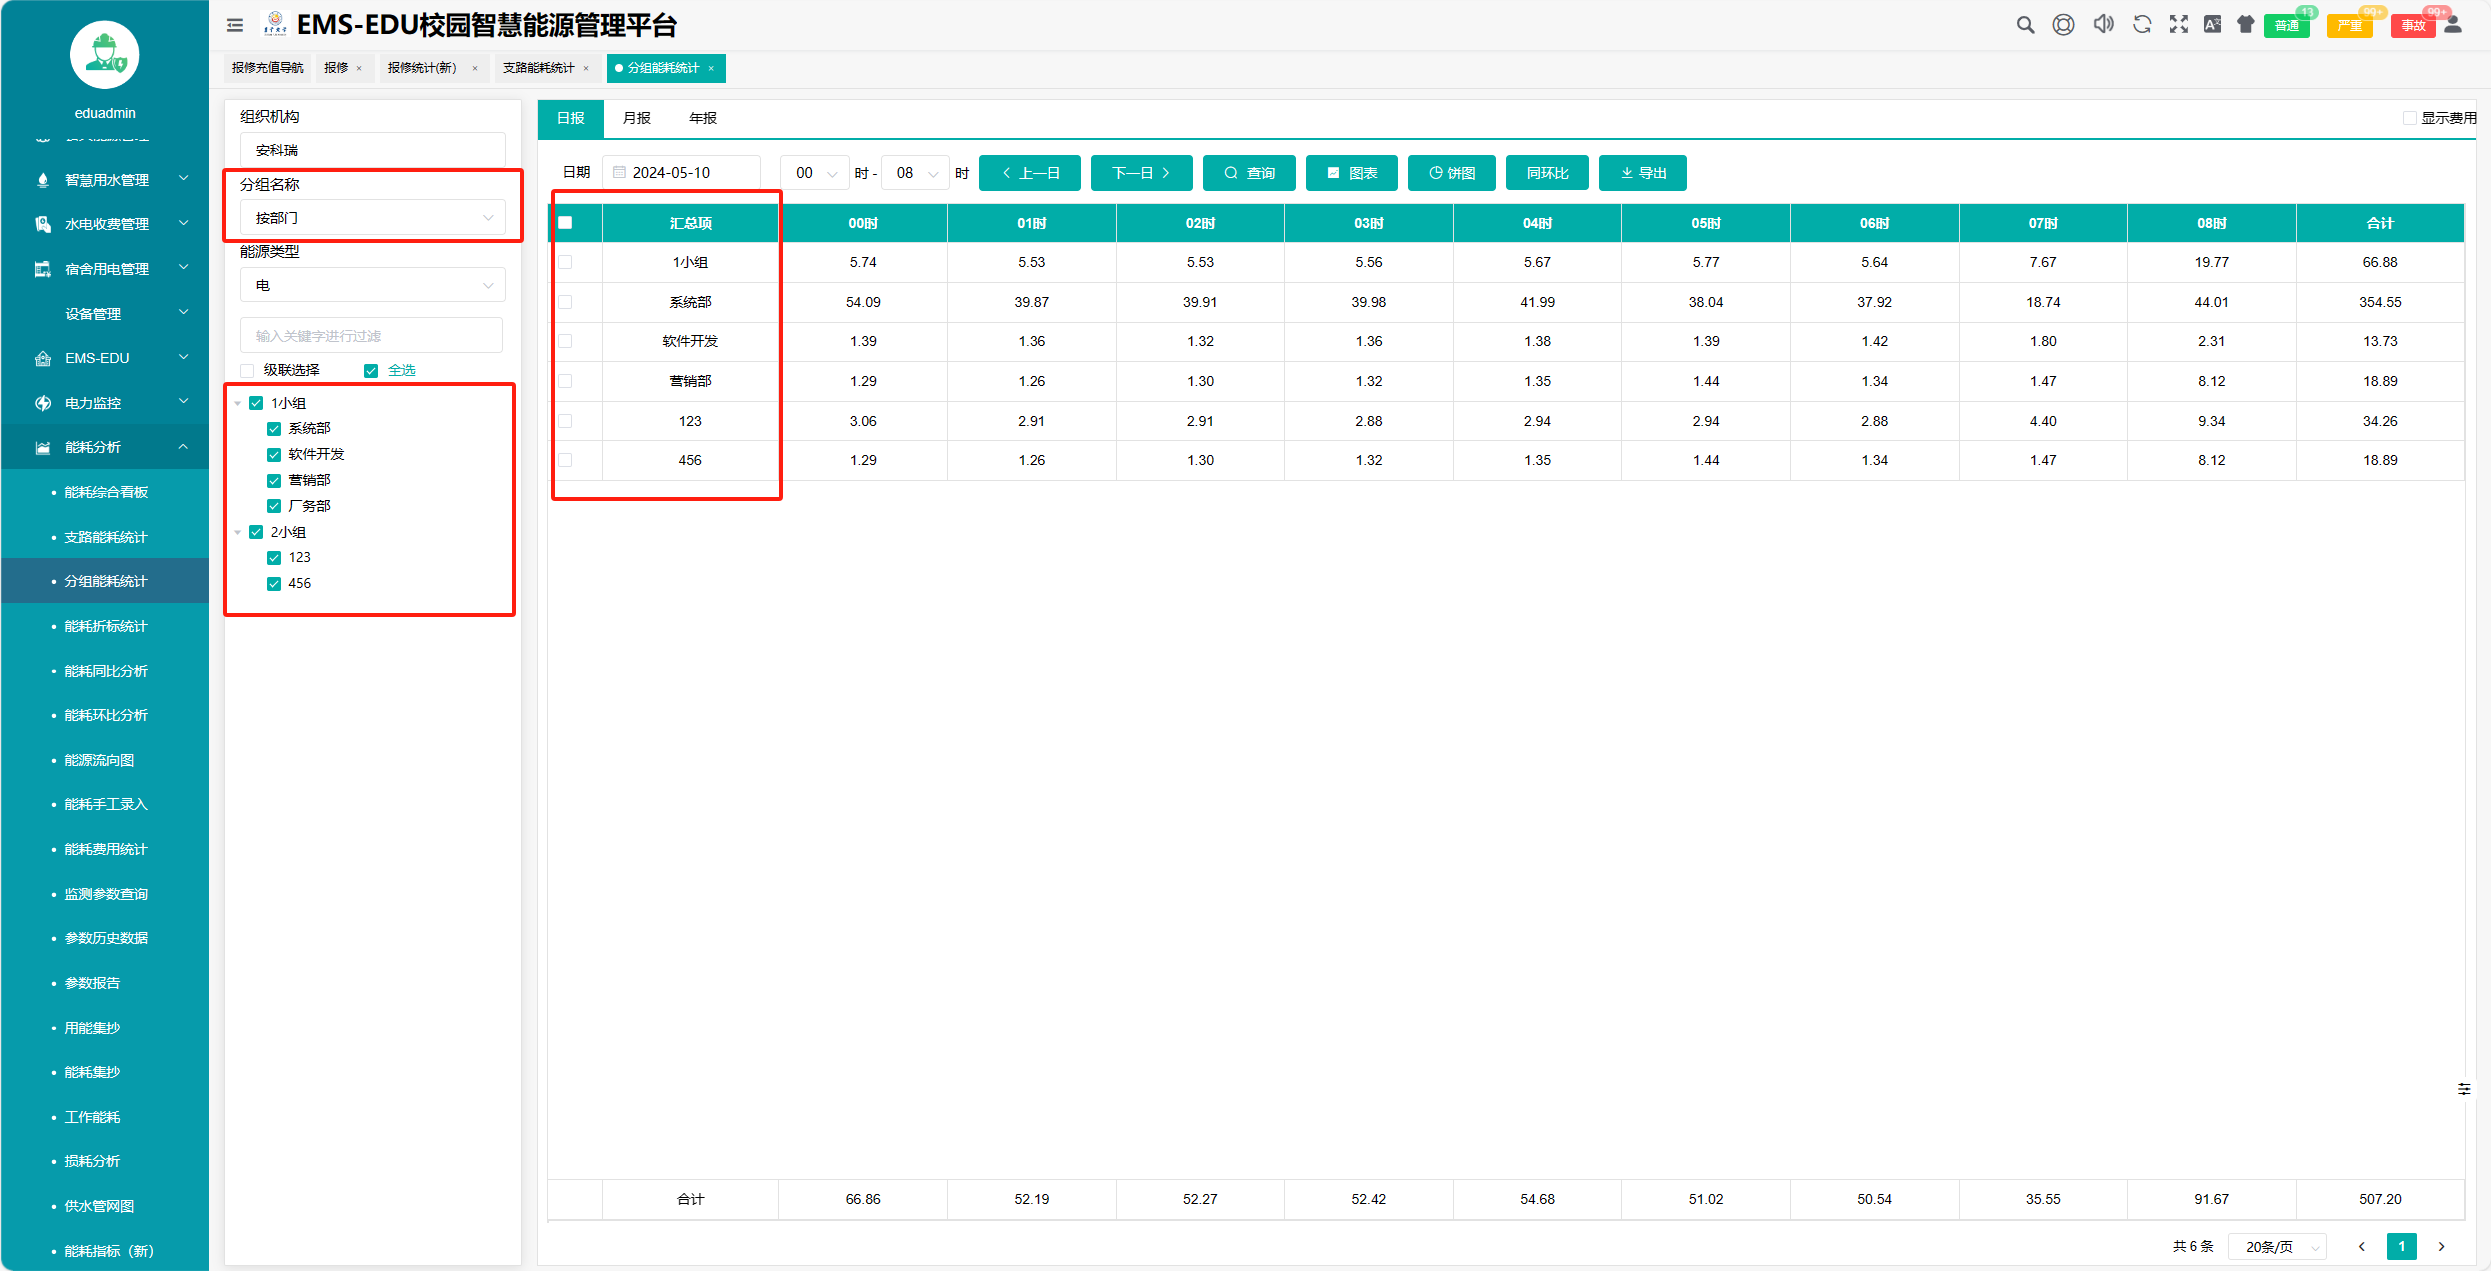This screenshot has height=1271, width=2491.
Task: Click the refresh icon in header
Action: [x=2142, y=25]
